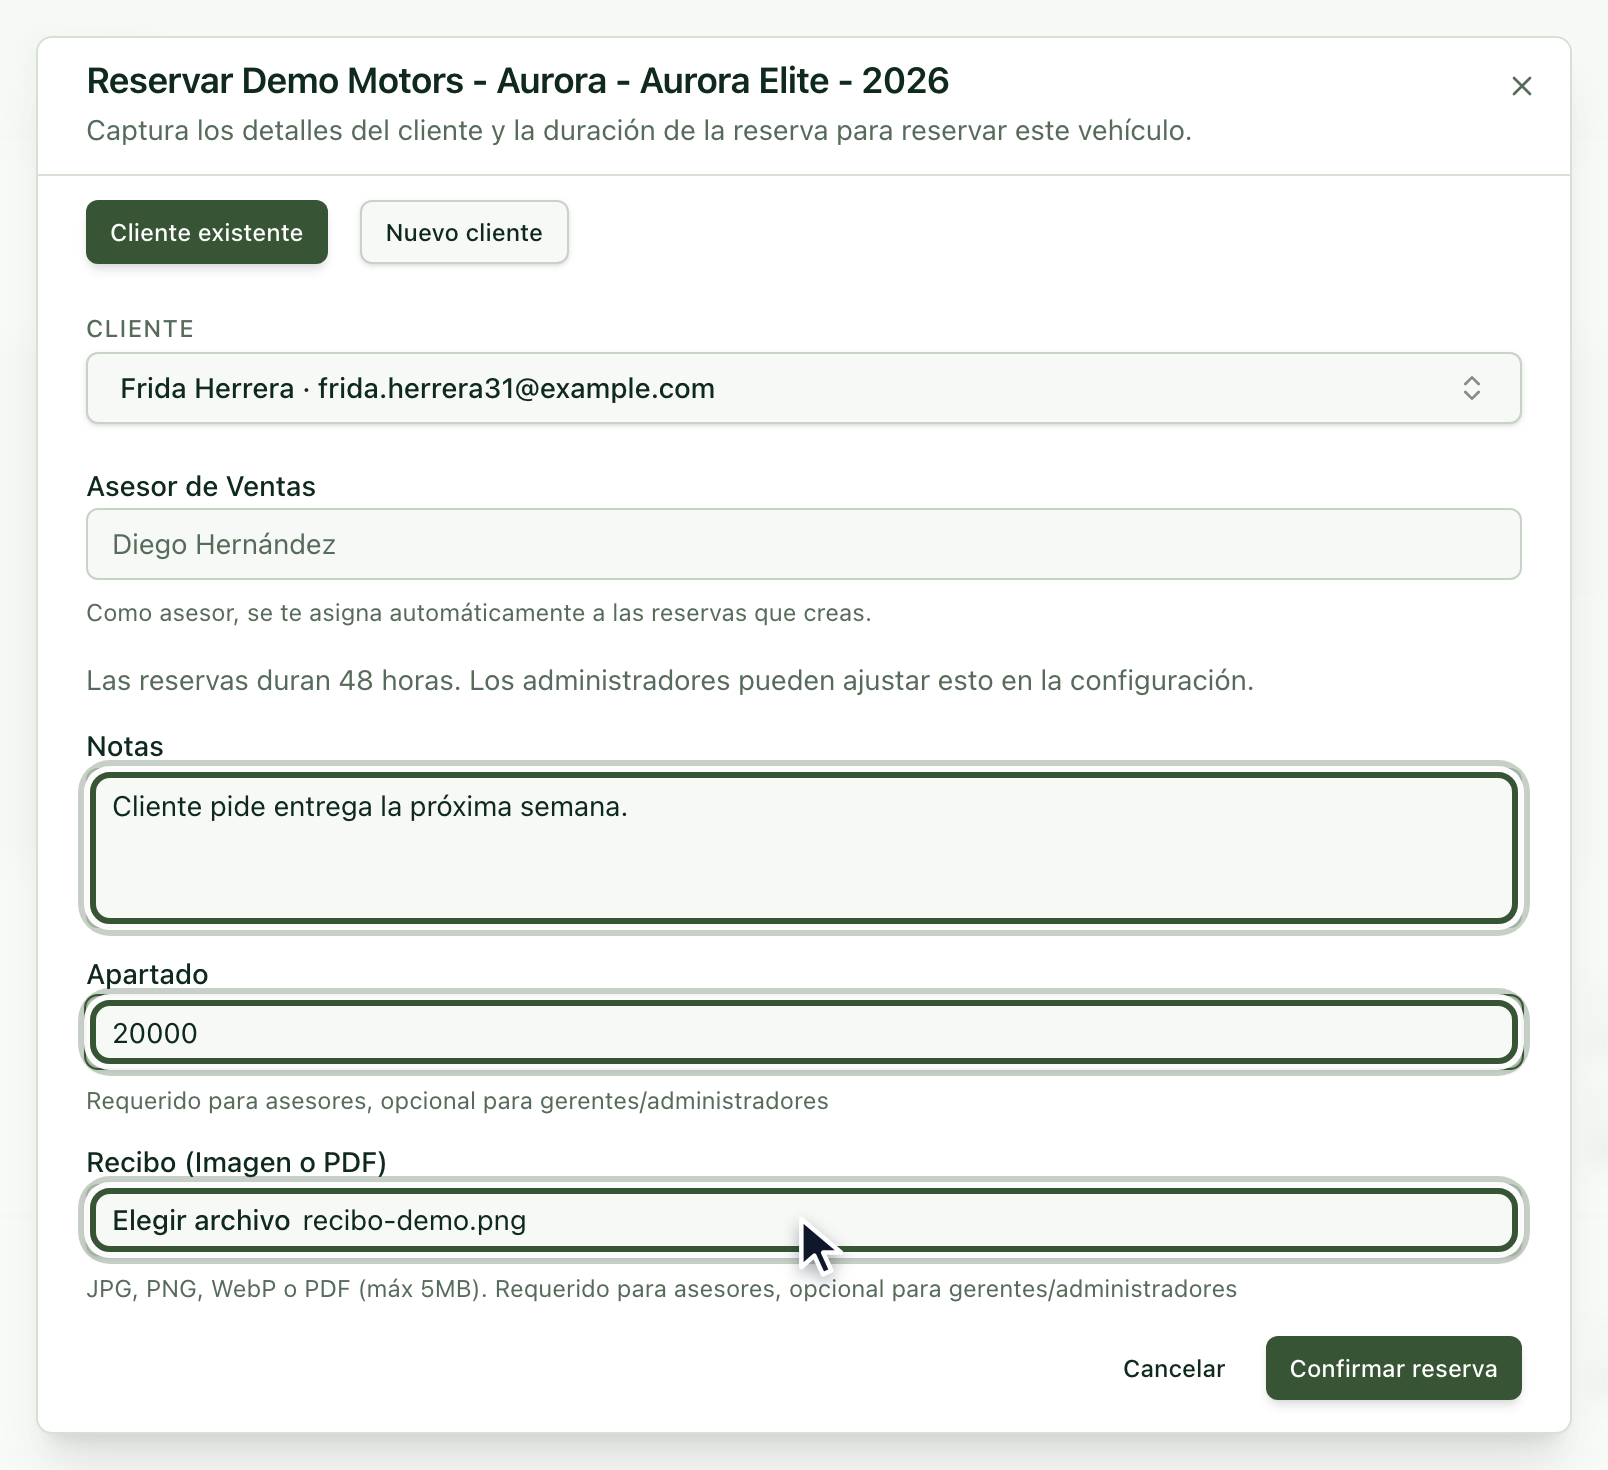This screenshot has height=1470, width=1608.
Task: Click the Apartado field containing 20000
Action: (803, 1033)
